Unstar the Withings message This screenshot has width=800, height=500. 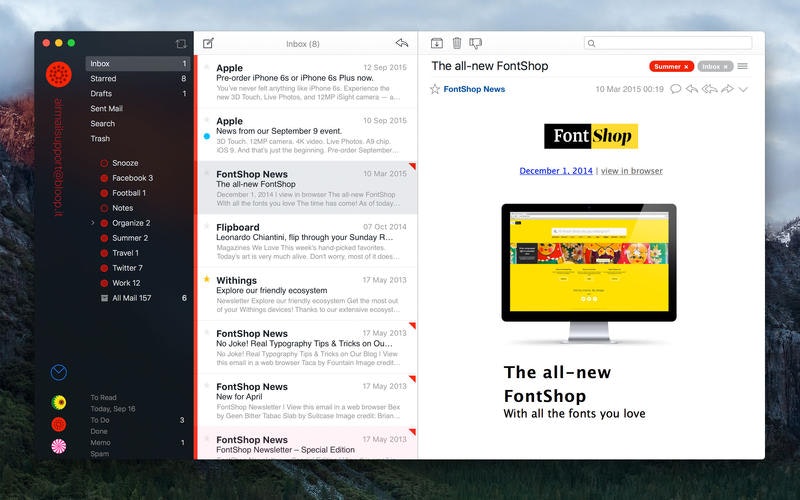(207, 279)
